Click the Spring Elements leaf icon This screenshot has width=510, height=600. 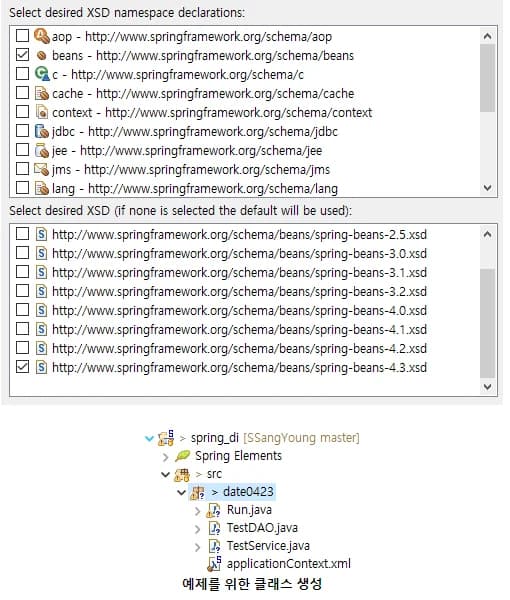182,456
